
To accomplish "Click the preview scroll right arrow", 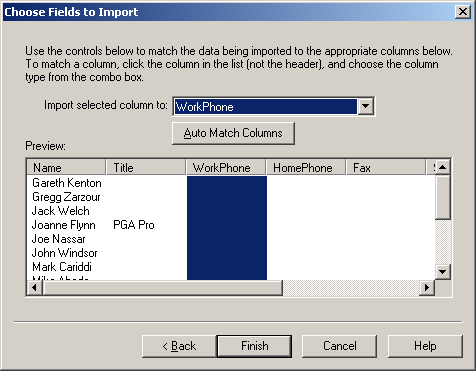I will [x=427, y=288].
